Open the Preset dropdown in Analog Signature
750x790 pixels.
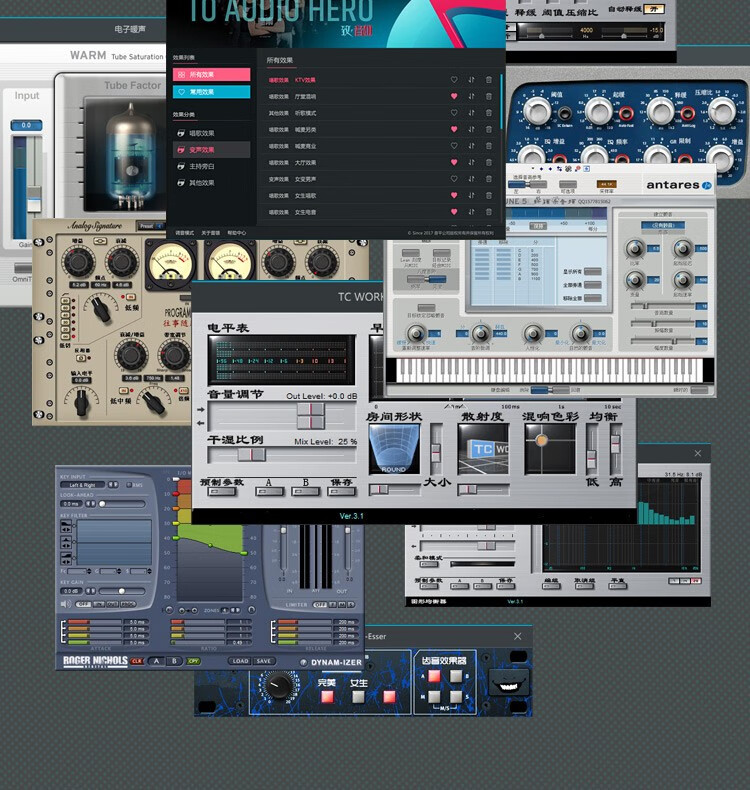(x=152, y=226)
